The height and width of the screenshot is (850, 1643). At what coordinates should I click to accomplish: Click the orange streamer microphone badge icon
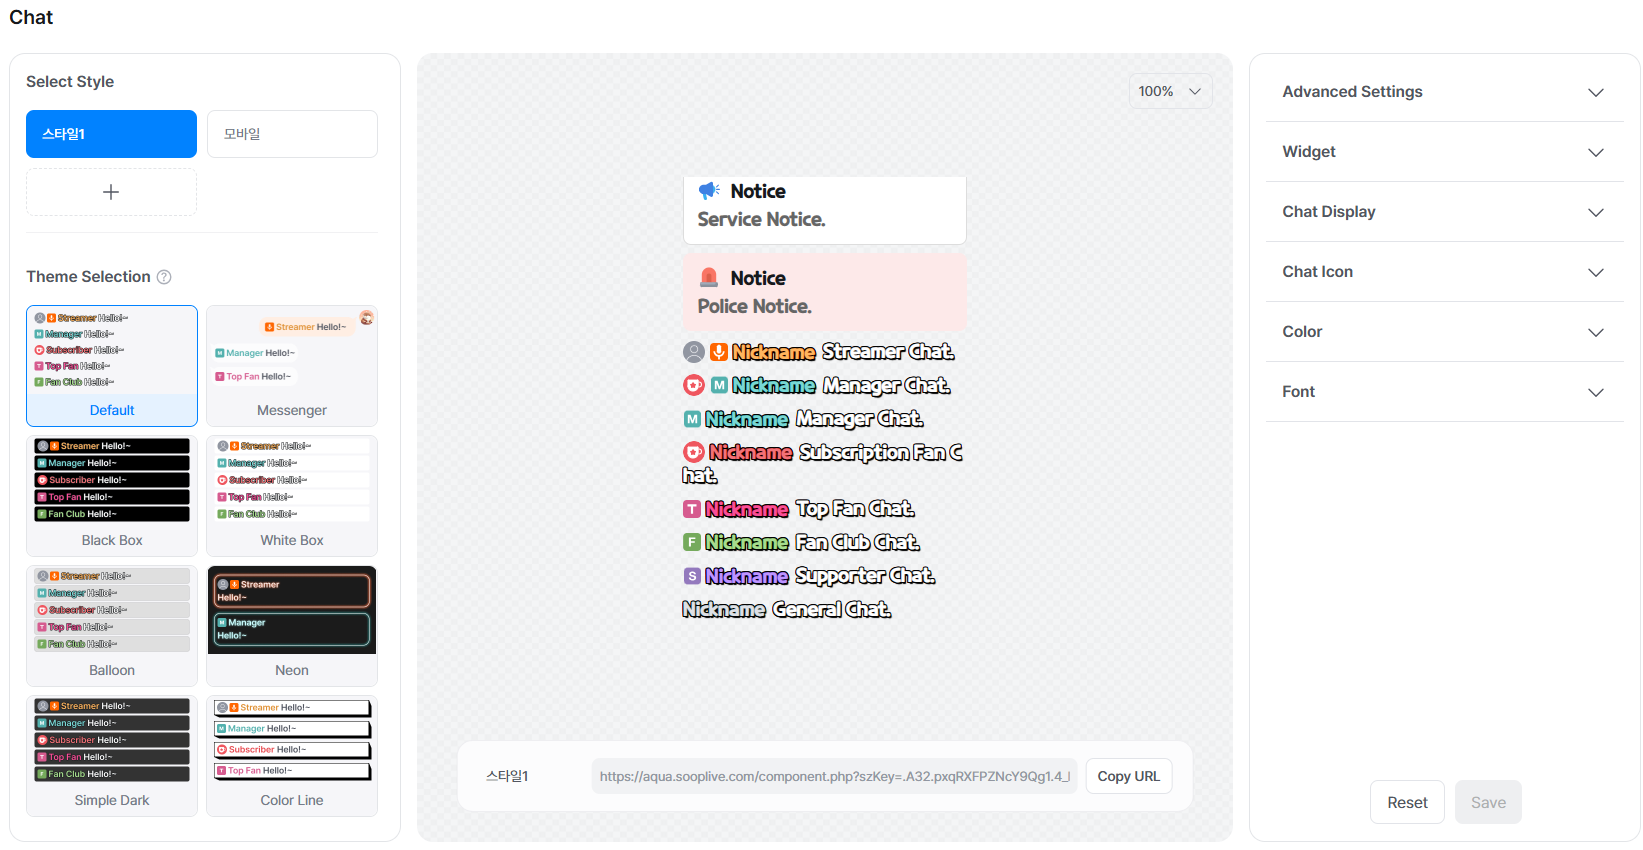[718, 352]
